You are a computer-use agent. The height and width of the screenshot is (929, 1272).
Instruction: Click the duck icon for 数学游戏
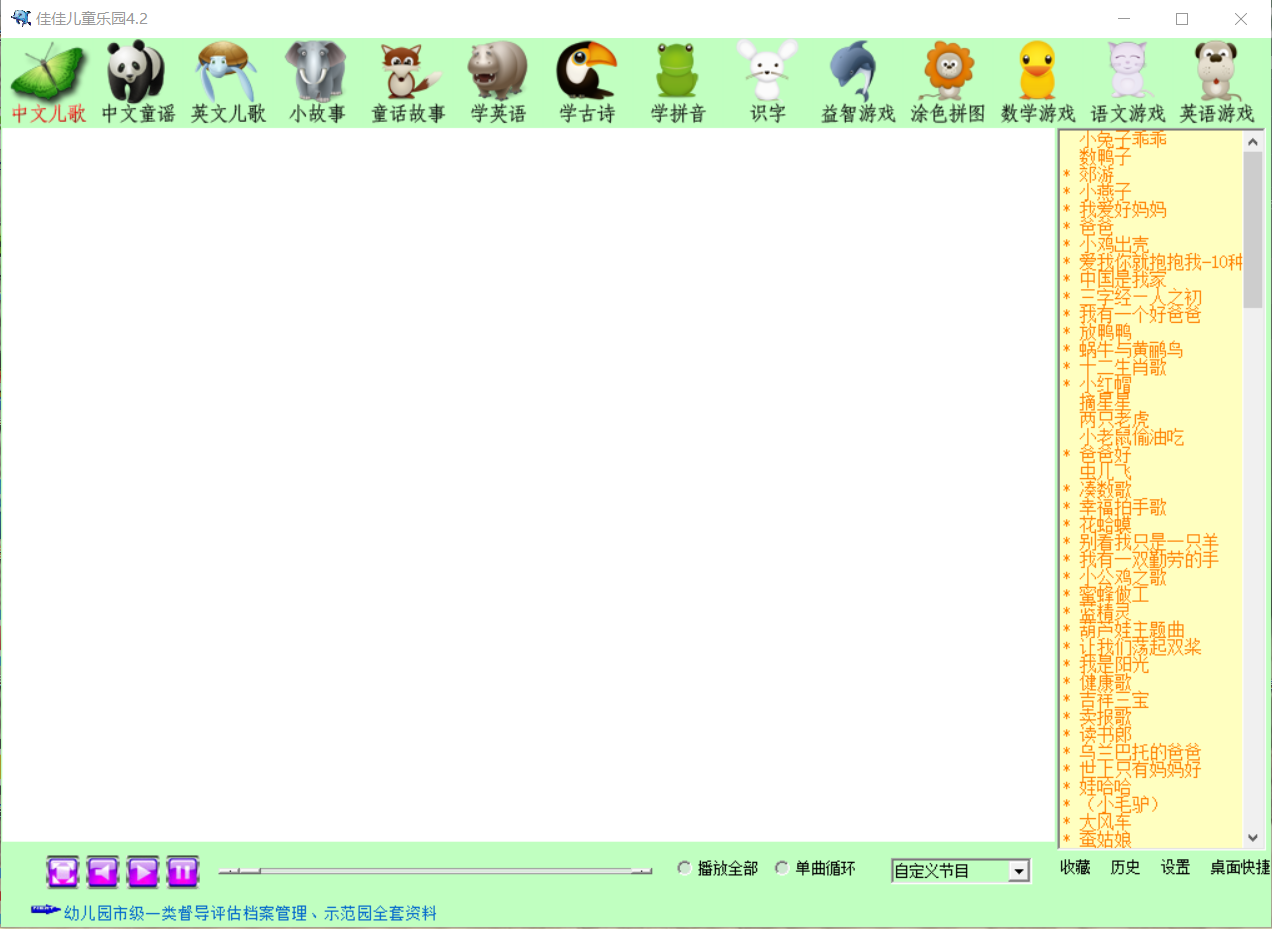pos(1036,70)
